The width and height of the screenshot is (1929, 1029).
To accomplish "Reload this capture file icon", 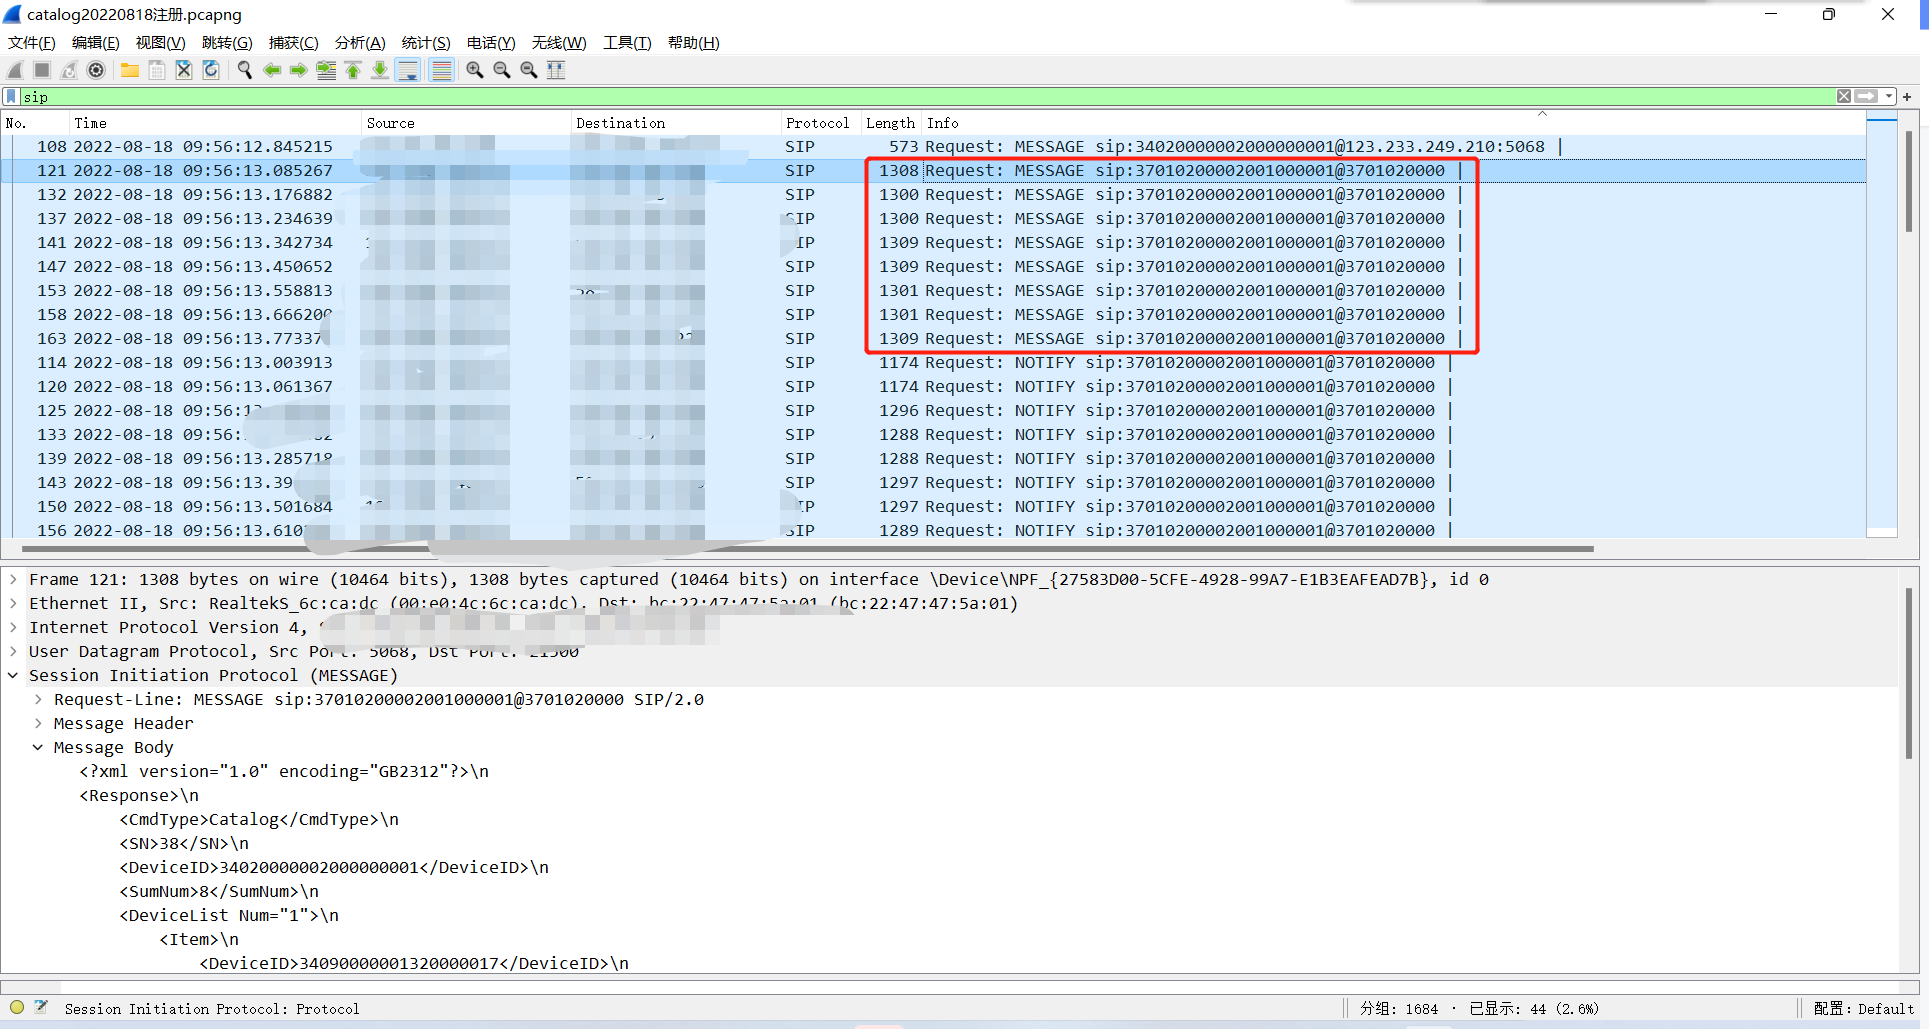I will tap(211, 70).
